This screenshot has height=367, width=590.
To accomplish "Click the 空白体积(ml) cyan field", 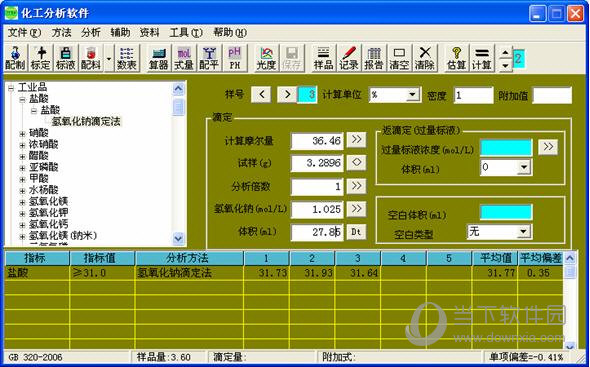I will 506,212.
